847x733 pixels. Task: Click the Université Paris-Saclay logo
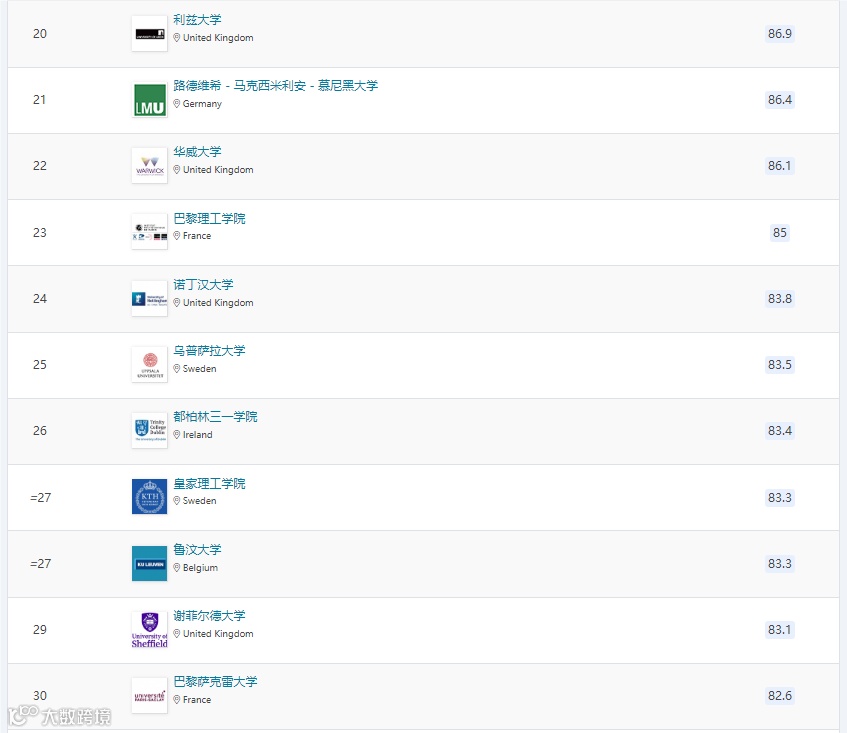tap(150, 696)
